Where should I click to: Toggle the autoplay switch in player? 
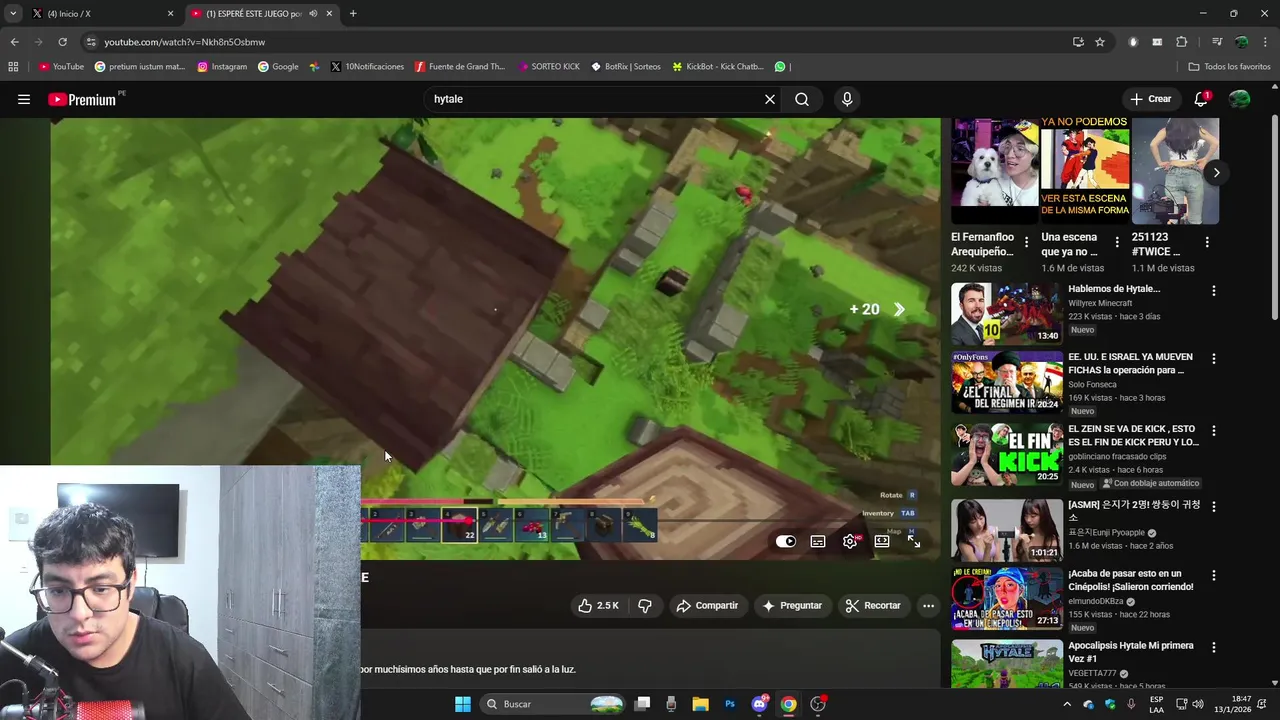[x=786, y=541]
